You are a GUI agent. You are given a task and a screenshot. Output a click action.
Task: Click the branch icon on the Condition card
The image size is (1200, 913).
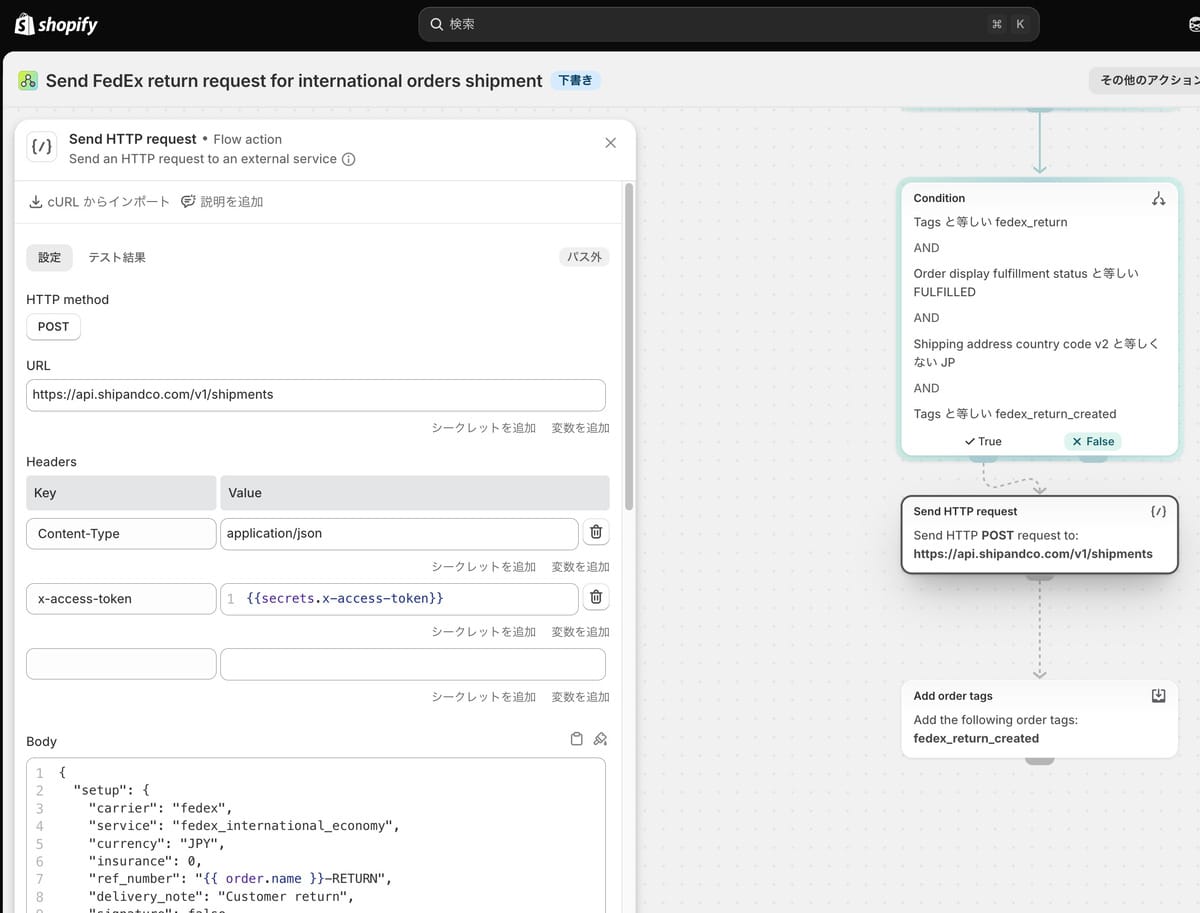coord(1158,198)
